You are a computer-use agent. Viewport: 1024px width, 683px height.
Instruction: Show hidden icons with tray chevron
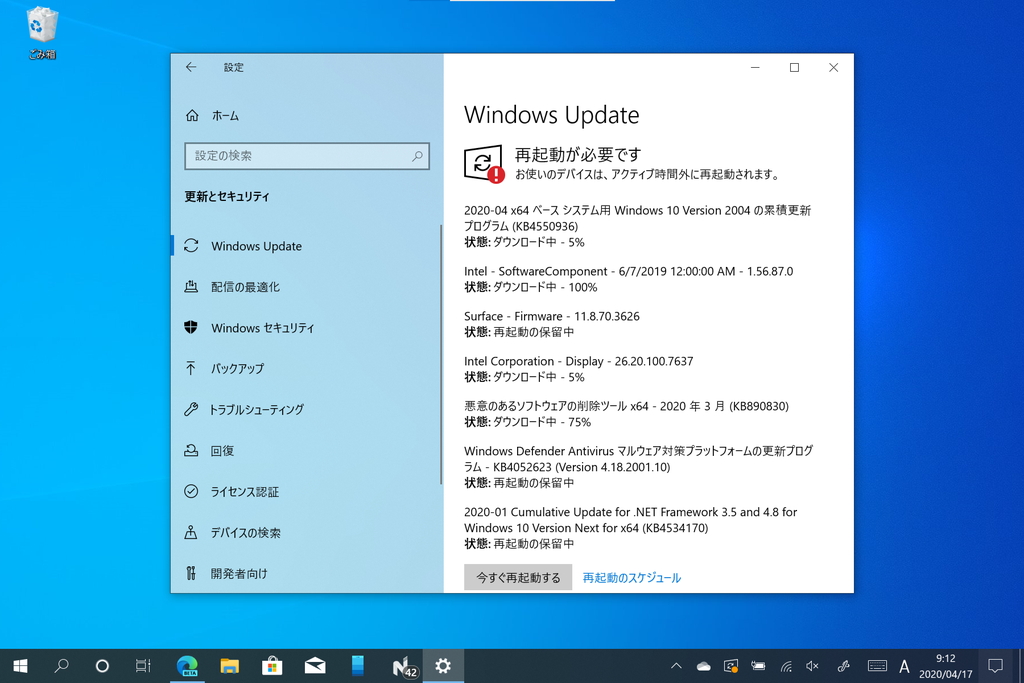coord(676,665)
